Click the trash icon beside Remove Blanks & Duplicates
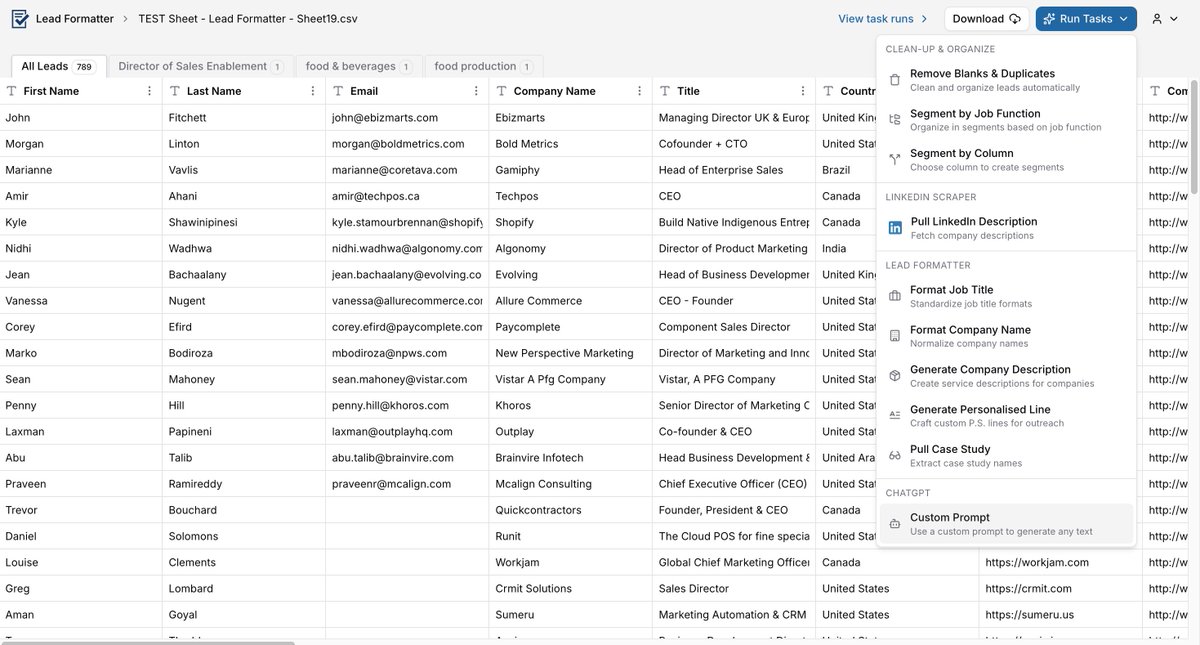Screen dimensions: 1200x645 click(x=895, y=80)
